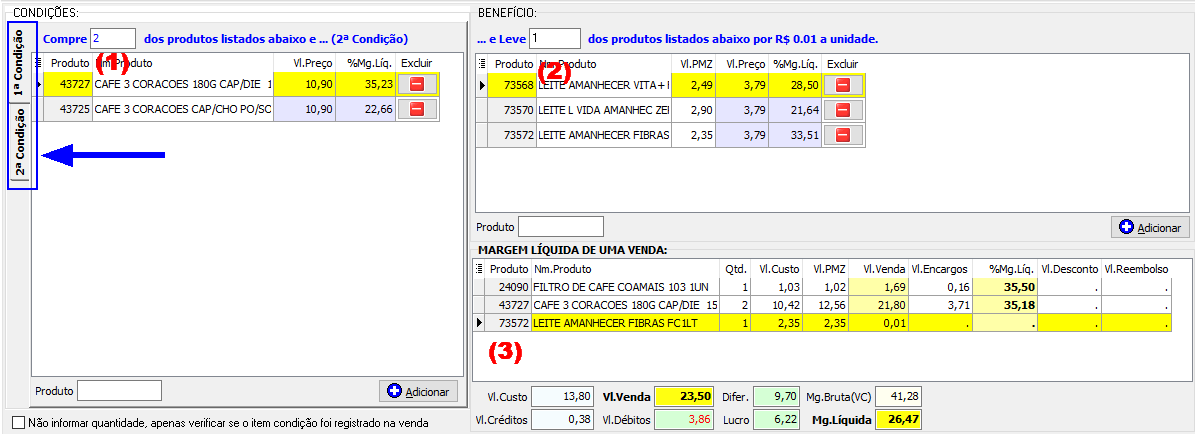
Task: Click the Lucro field 6,22
Action: pos(777,419)
